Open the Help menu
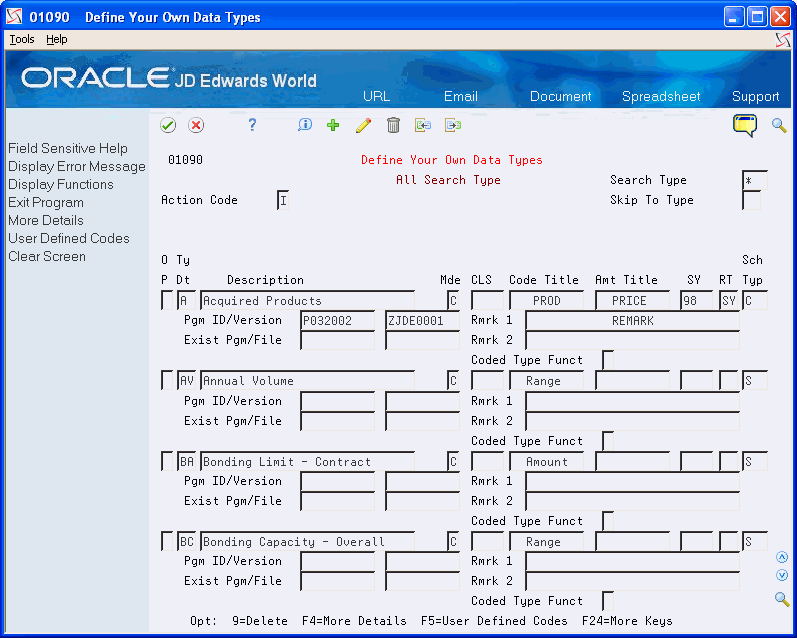Screen dimensions: 797x638 click(56, 40)
